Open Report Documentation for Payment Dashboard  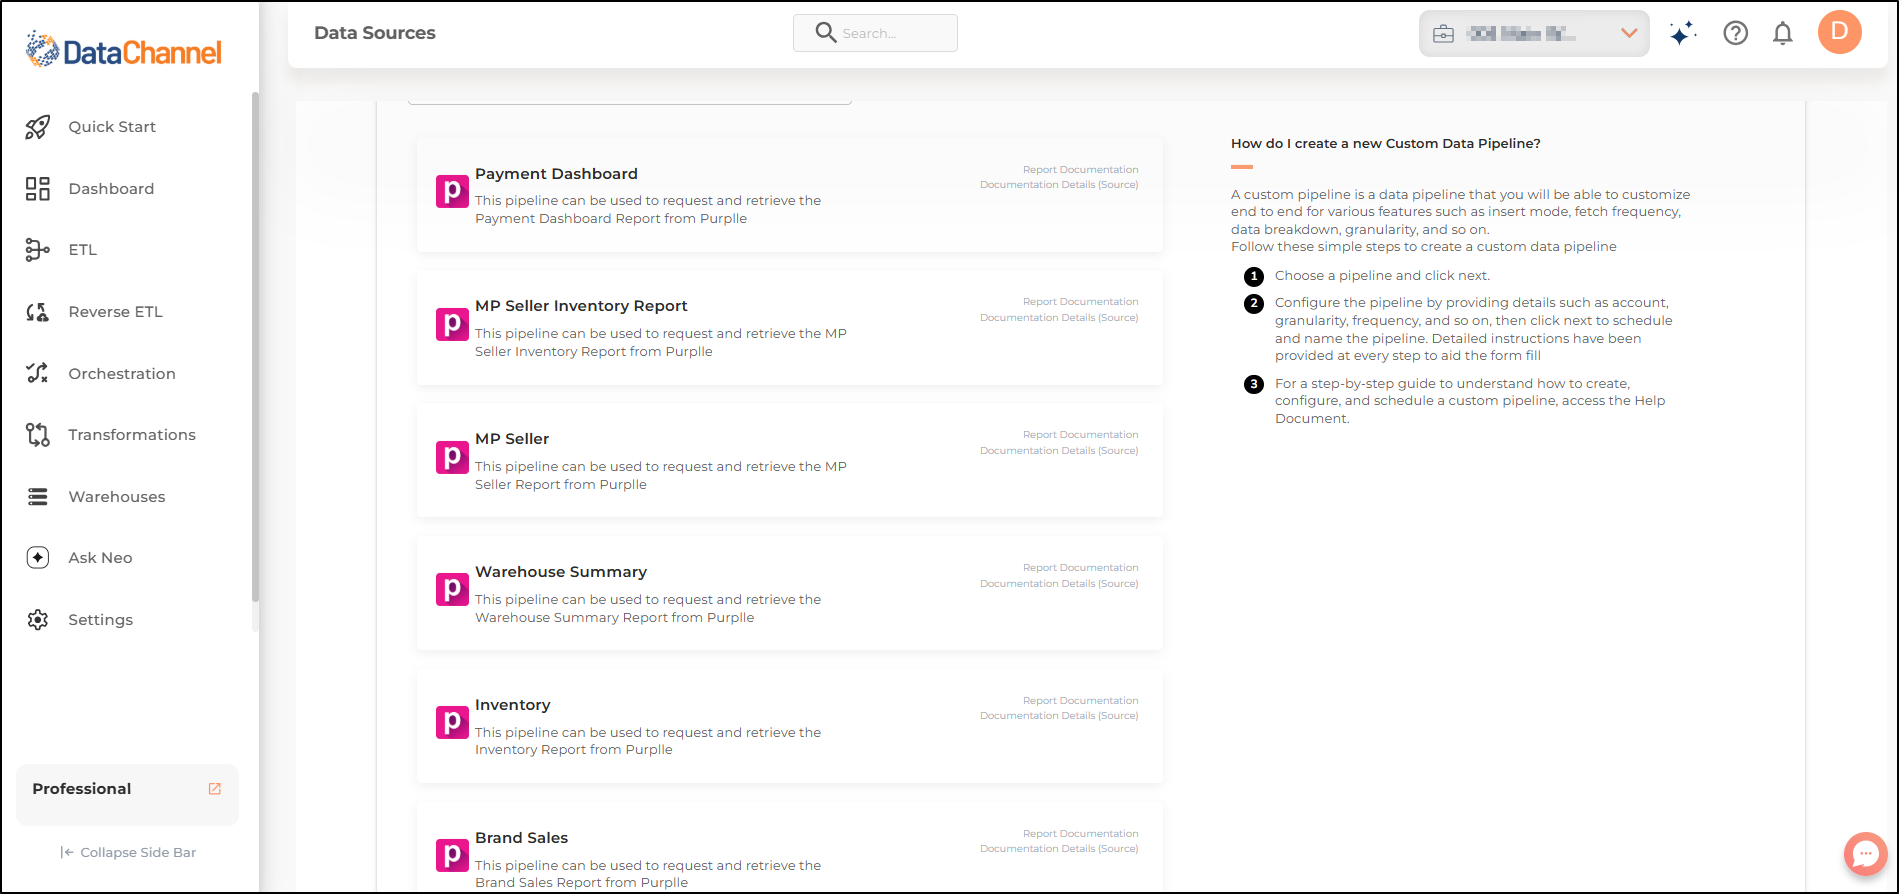click(x=1080, y=170)
